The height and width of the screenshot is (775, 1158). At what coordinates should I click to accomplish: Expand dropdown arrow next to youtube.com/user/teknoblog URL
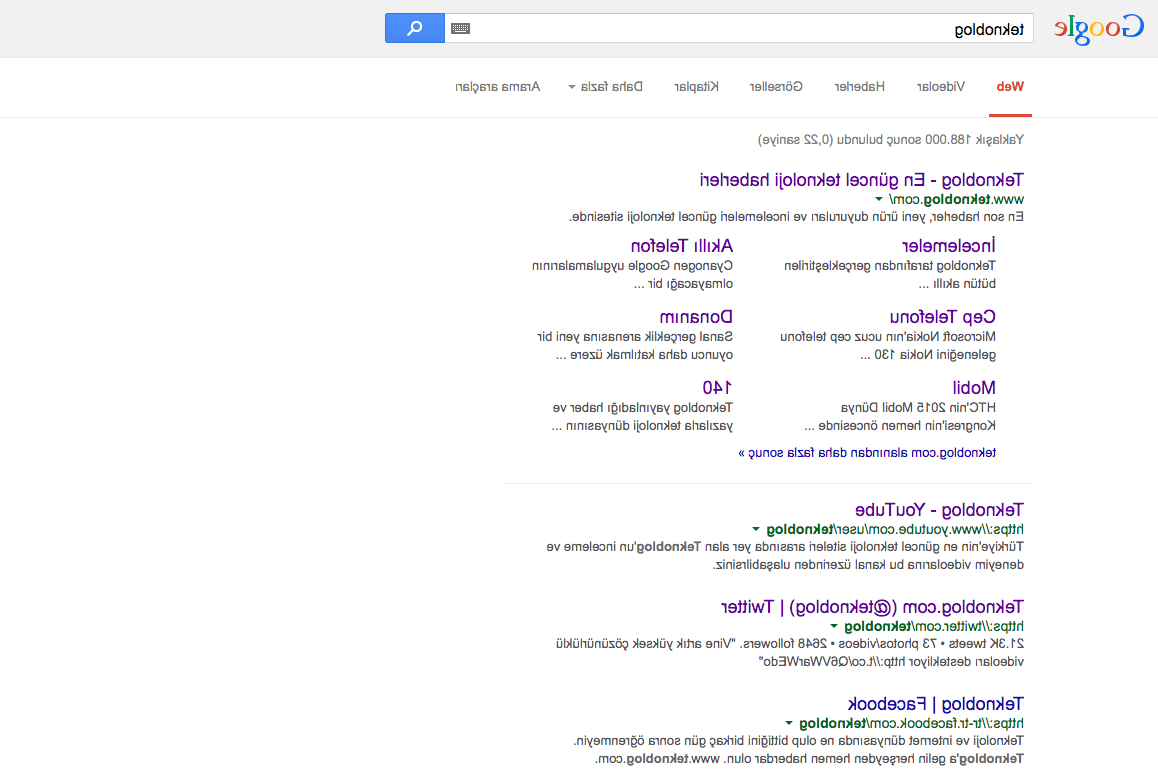pyautogui.click(x=756, y=529)
